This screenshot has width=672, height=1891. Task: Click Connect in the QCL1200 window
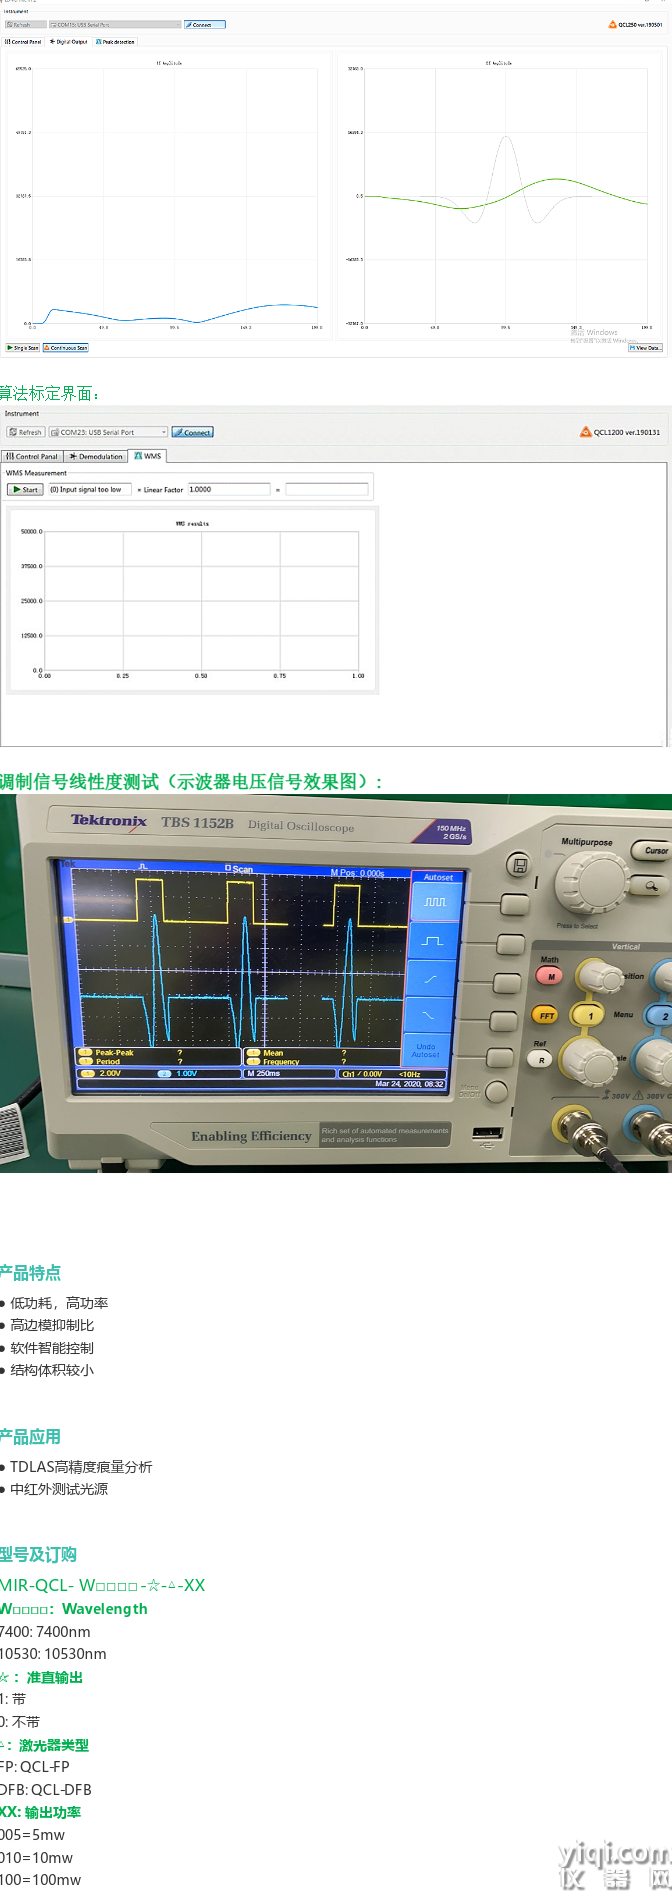[x=192, y=432]
